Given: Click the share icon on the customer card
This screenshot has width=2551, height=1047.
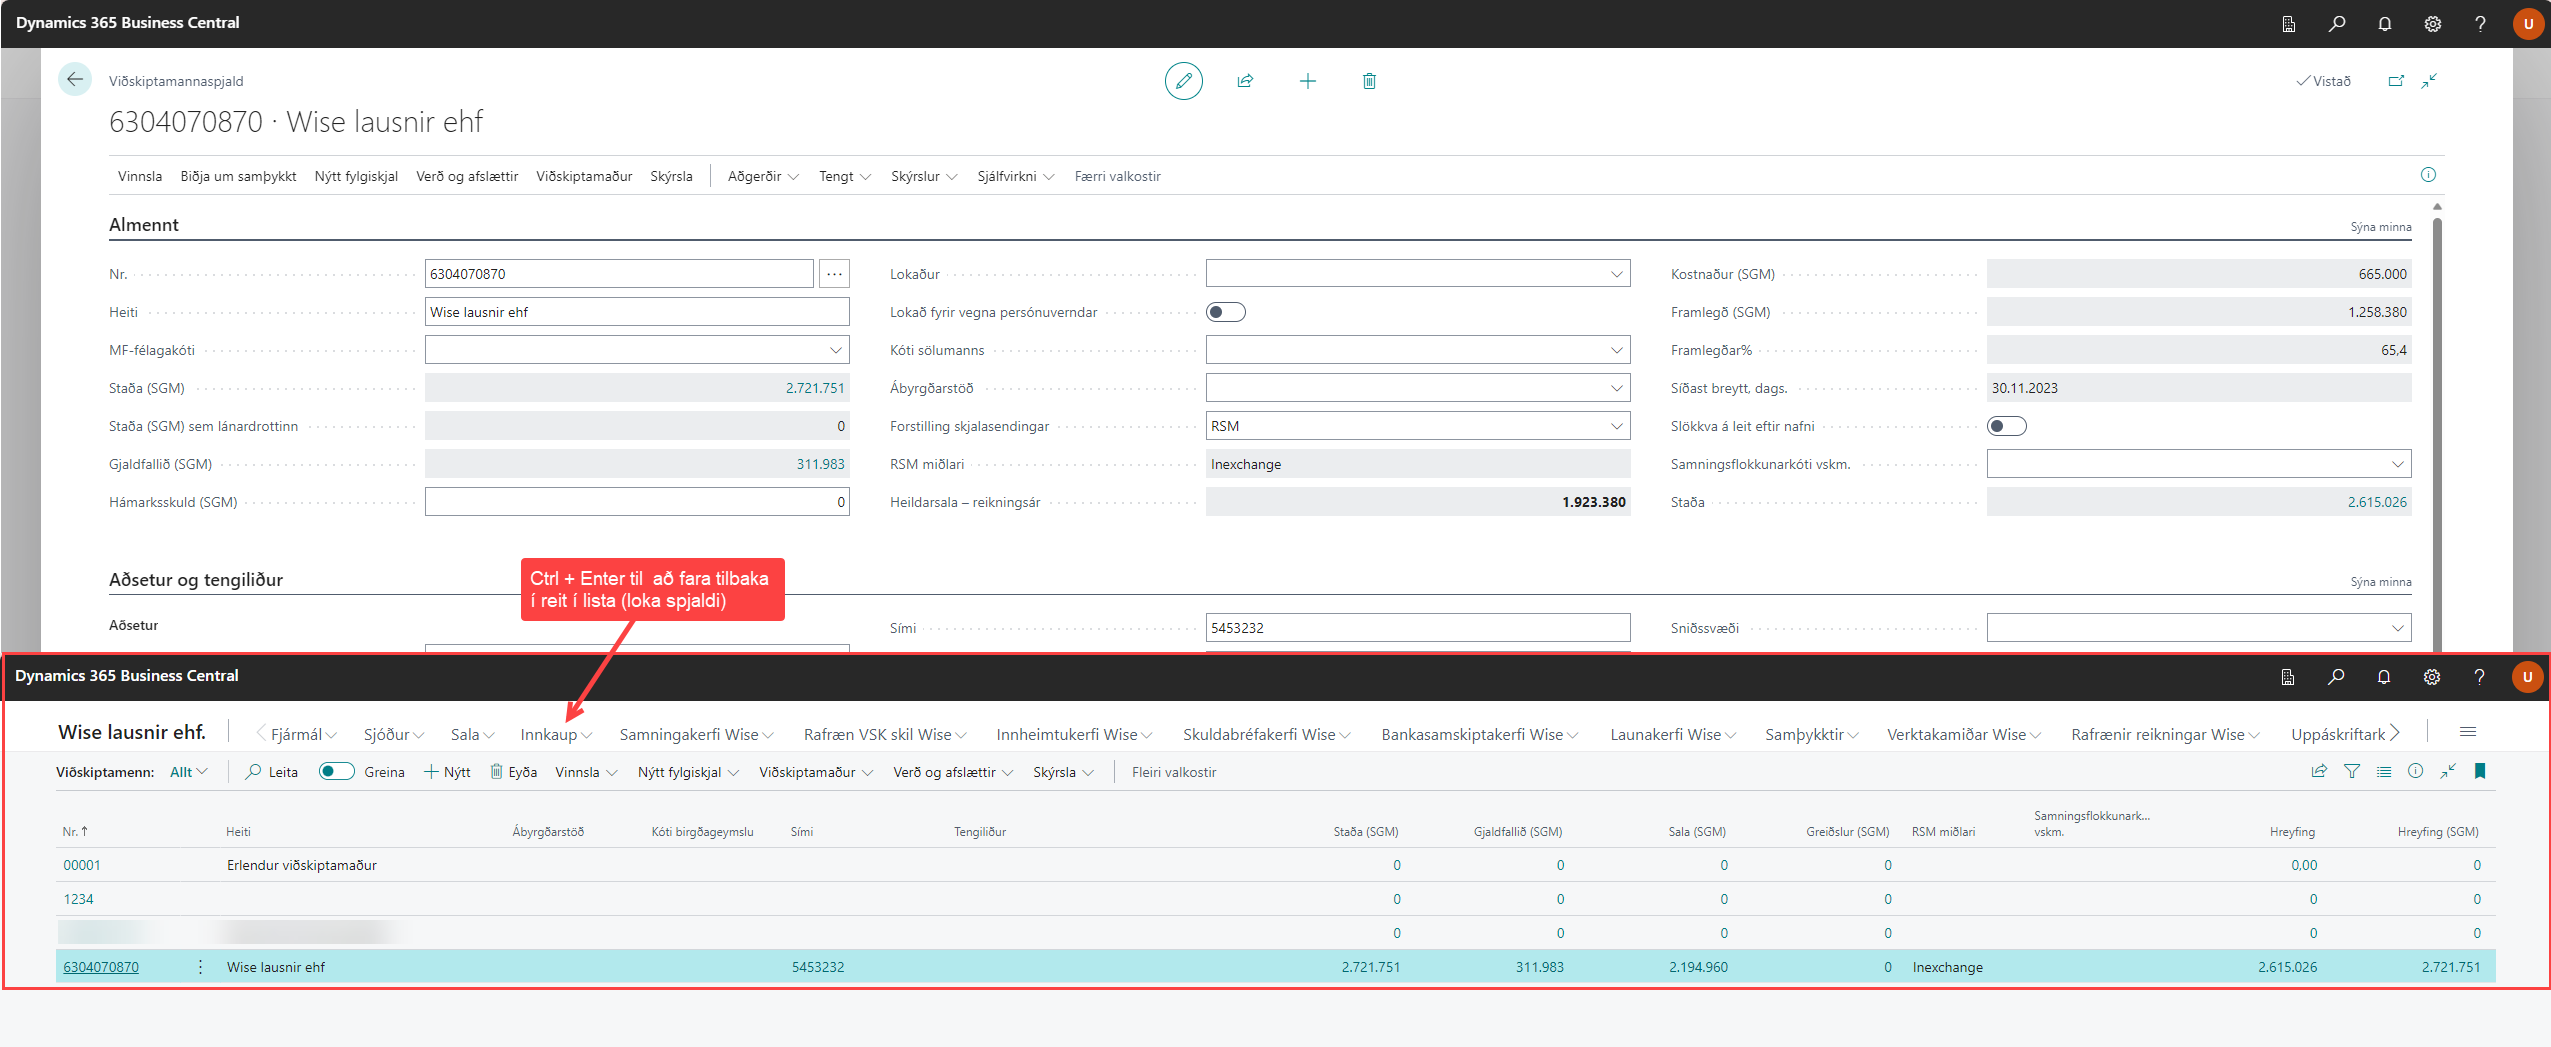Looking at the screenshot, I should click(x=1245, y=81).
